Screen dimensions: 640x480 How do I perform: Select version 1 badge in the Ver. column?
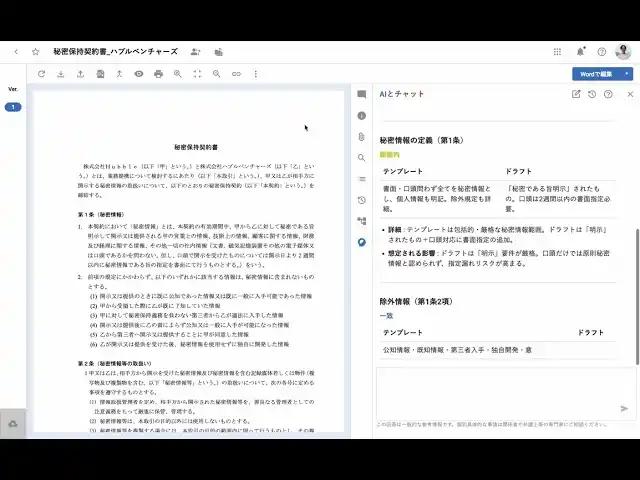pos(13,107)
